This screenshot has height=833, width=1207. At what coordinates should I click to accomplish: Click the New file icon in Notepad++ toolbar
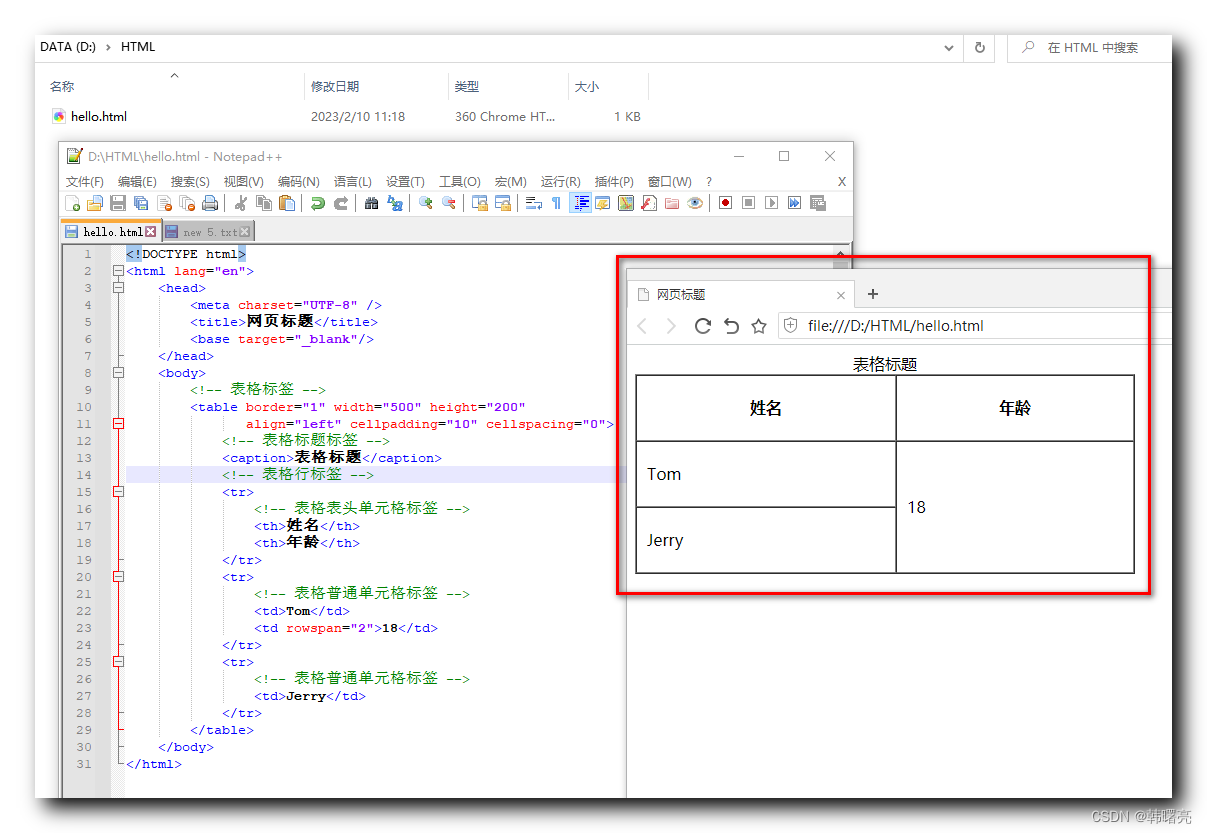pyautogui.click(x=72, y=203)
